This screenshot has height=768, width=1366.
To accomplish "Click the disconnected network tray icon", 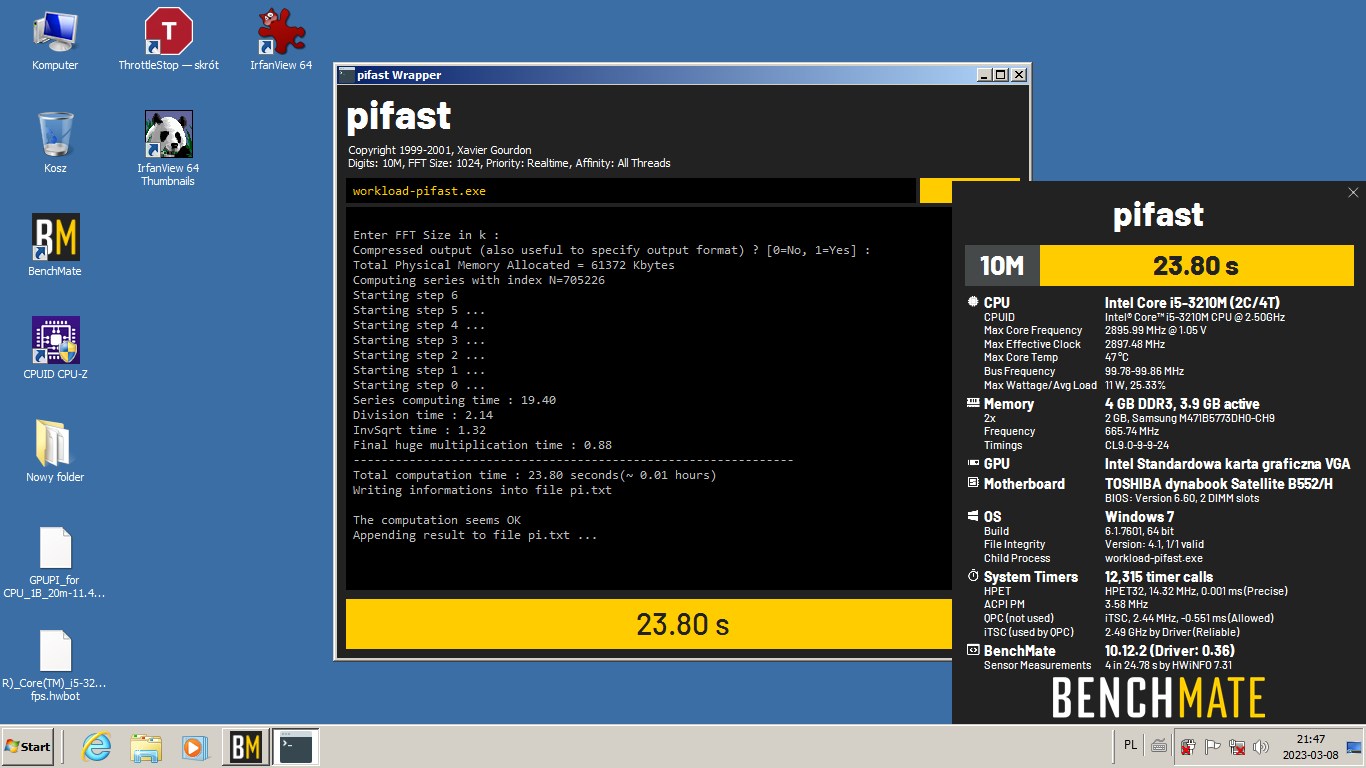I will [1237, 747].
